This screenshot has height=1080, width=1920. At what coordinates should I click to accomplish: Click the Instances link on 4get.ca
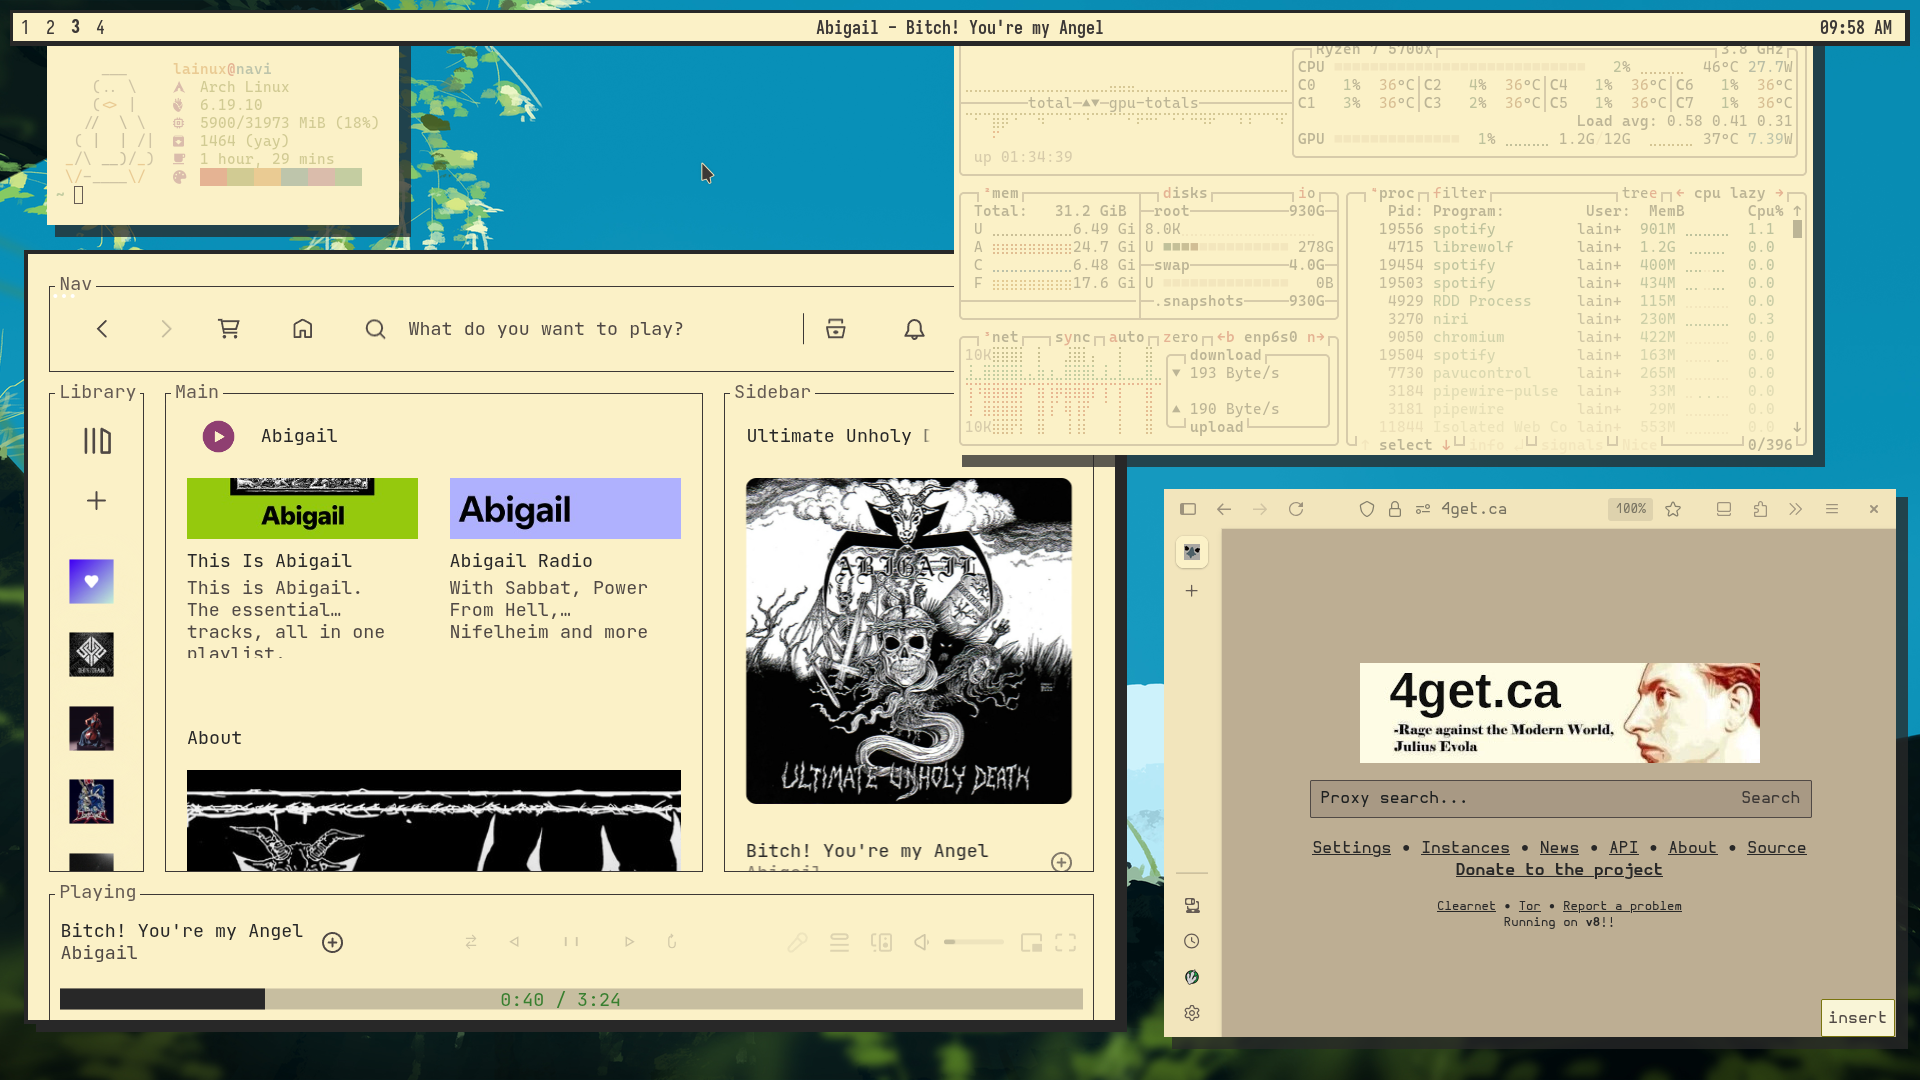[1465, 848]
